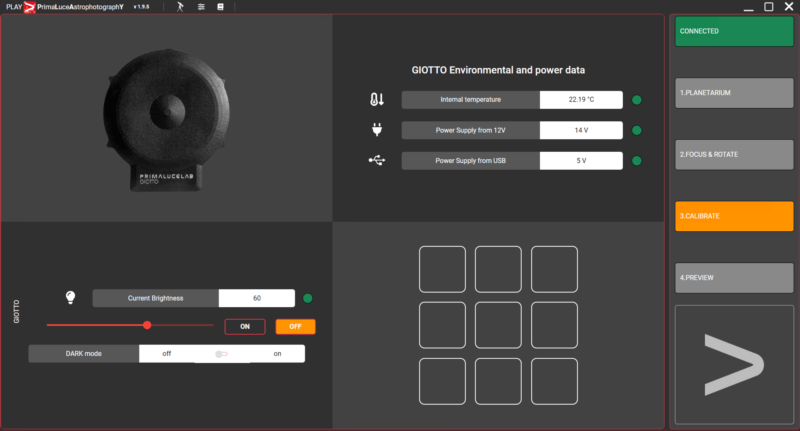Turn the GIOTTO light OFF

(x=295, y=326)
